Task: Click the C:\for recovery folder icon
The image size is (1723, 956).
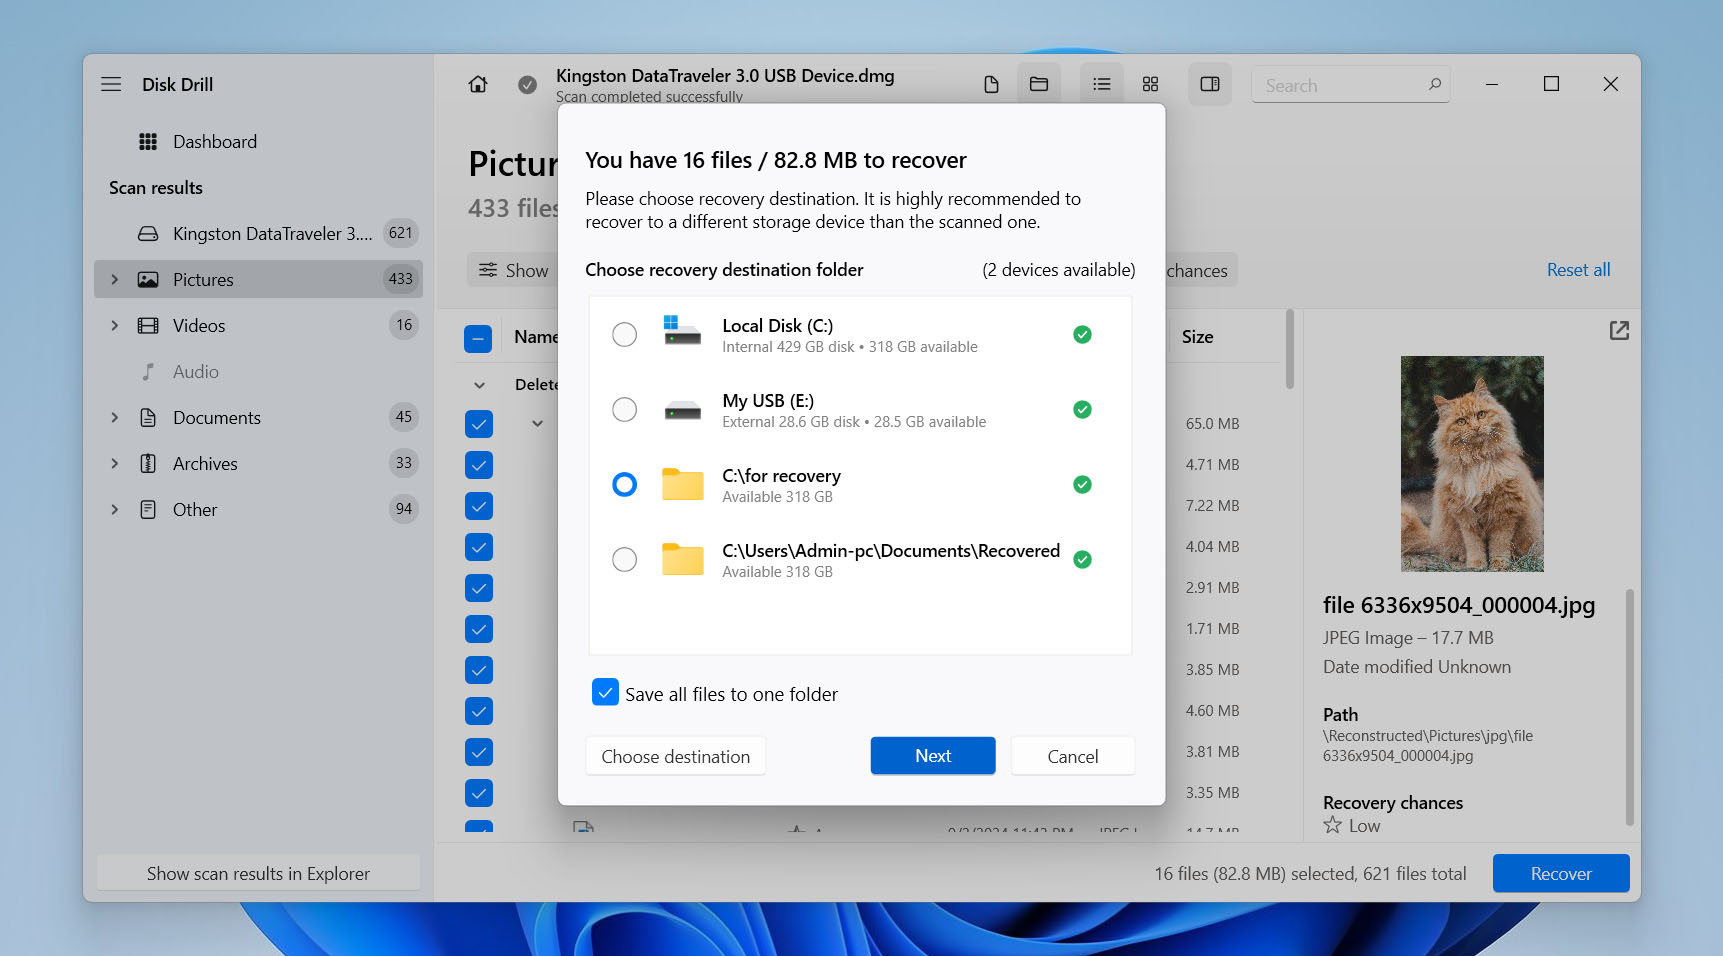Action: click(x=683, y=484)
